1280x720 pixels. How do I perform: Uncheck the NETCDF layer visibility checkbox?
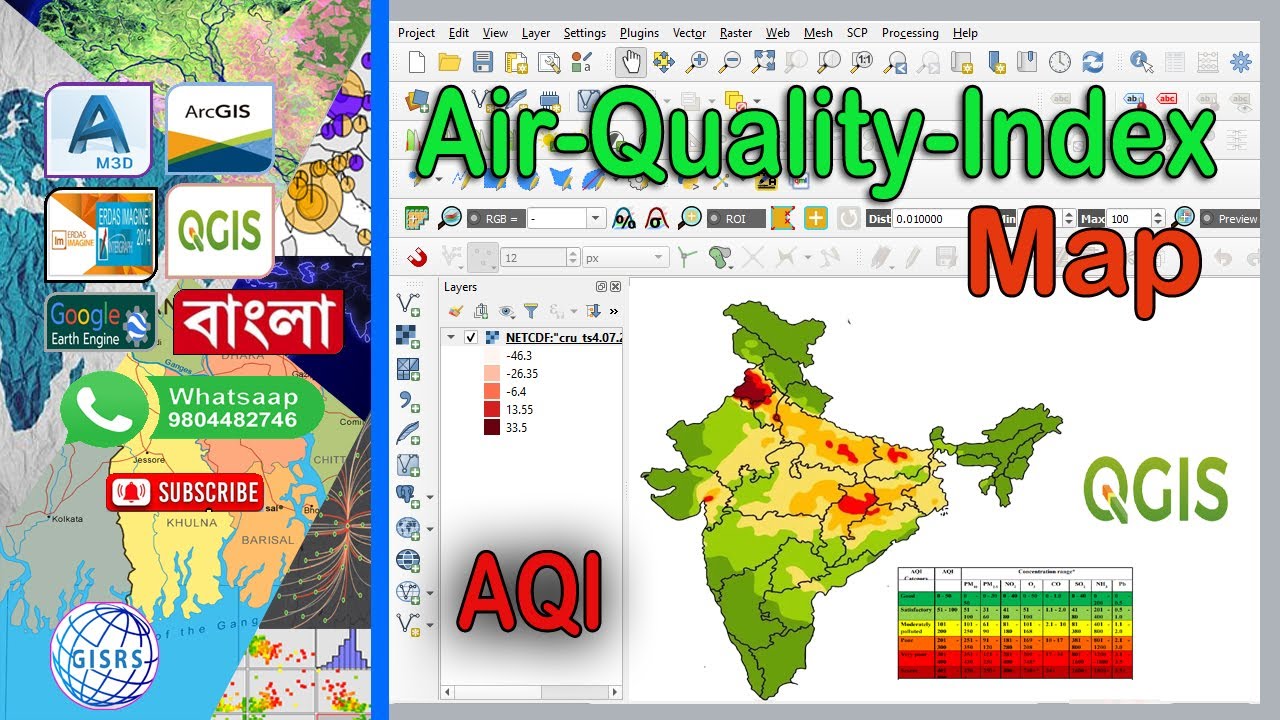coord(471,338)
